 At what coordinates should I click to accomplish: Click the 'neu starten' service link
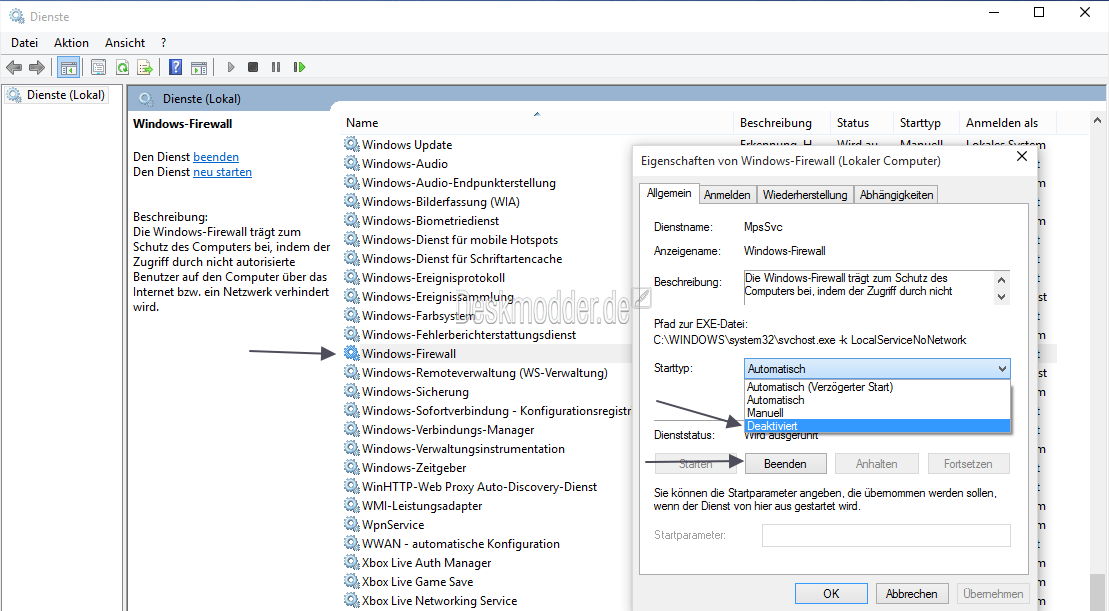[x=222, y=172]
